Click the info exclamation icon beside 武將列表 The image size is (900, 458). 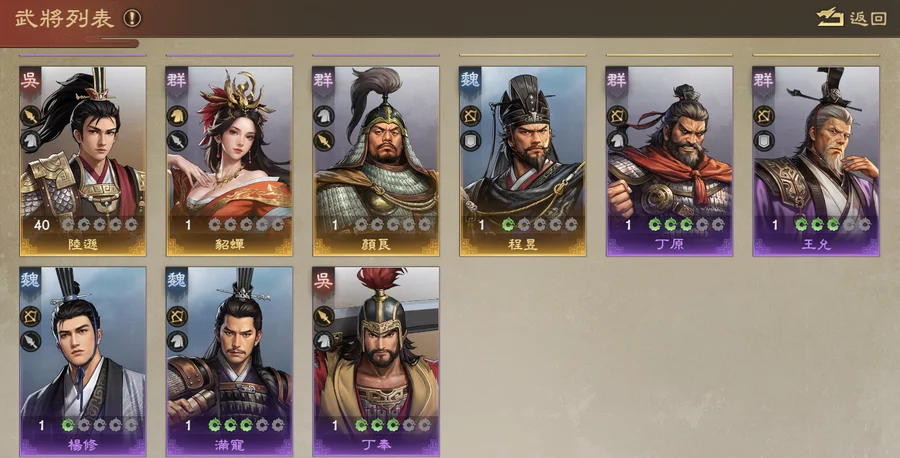point(132,18)
